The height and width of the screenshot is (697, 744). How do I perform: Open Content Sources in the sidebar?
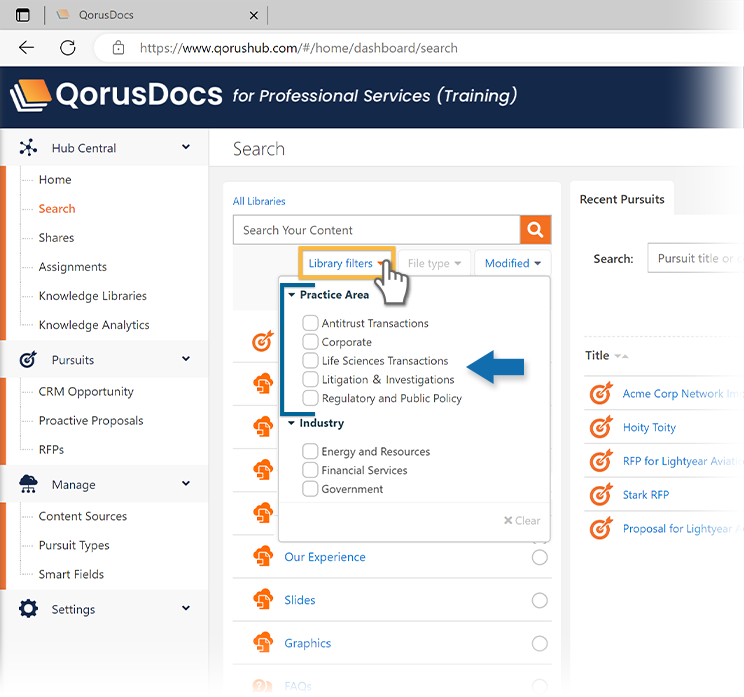coord(83,516)
